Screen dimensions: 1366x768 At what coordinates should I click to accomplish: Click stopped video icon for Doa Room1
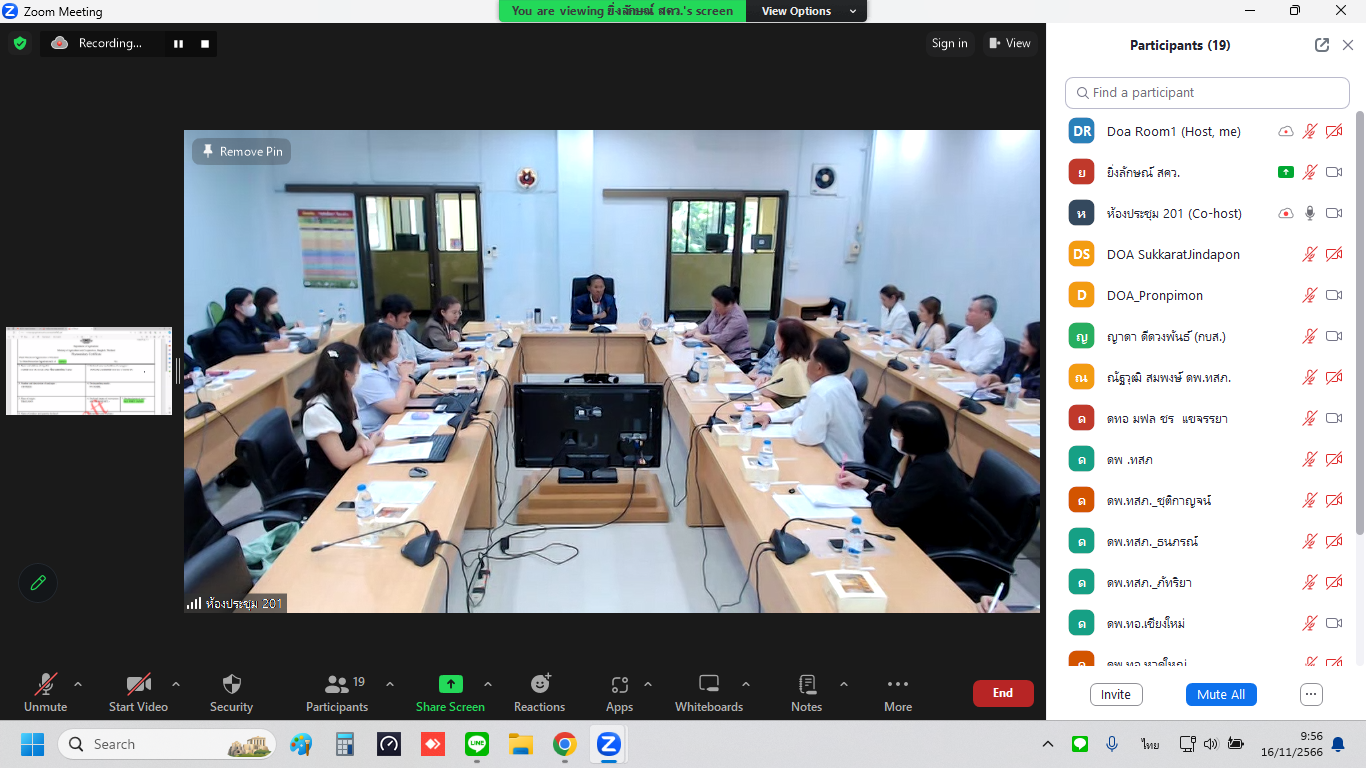(1334, 131)
